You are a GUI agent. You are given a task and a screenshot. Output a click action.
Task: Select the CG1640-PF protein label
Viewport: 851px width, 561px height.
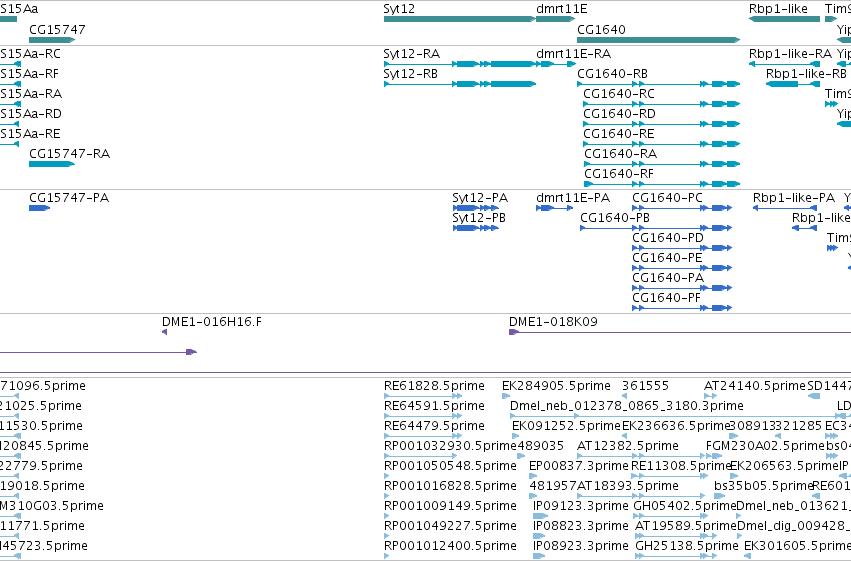pos(667,298)
